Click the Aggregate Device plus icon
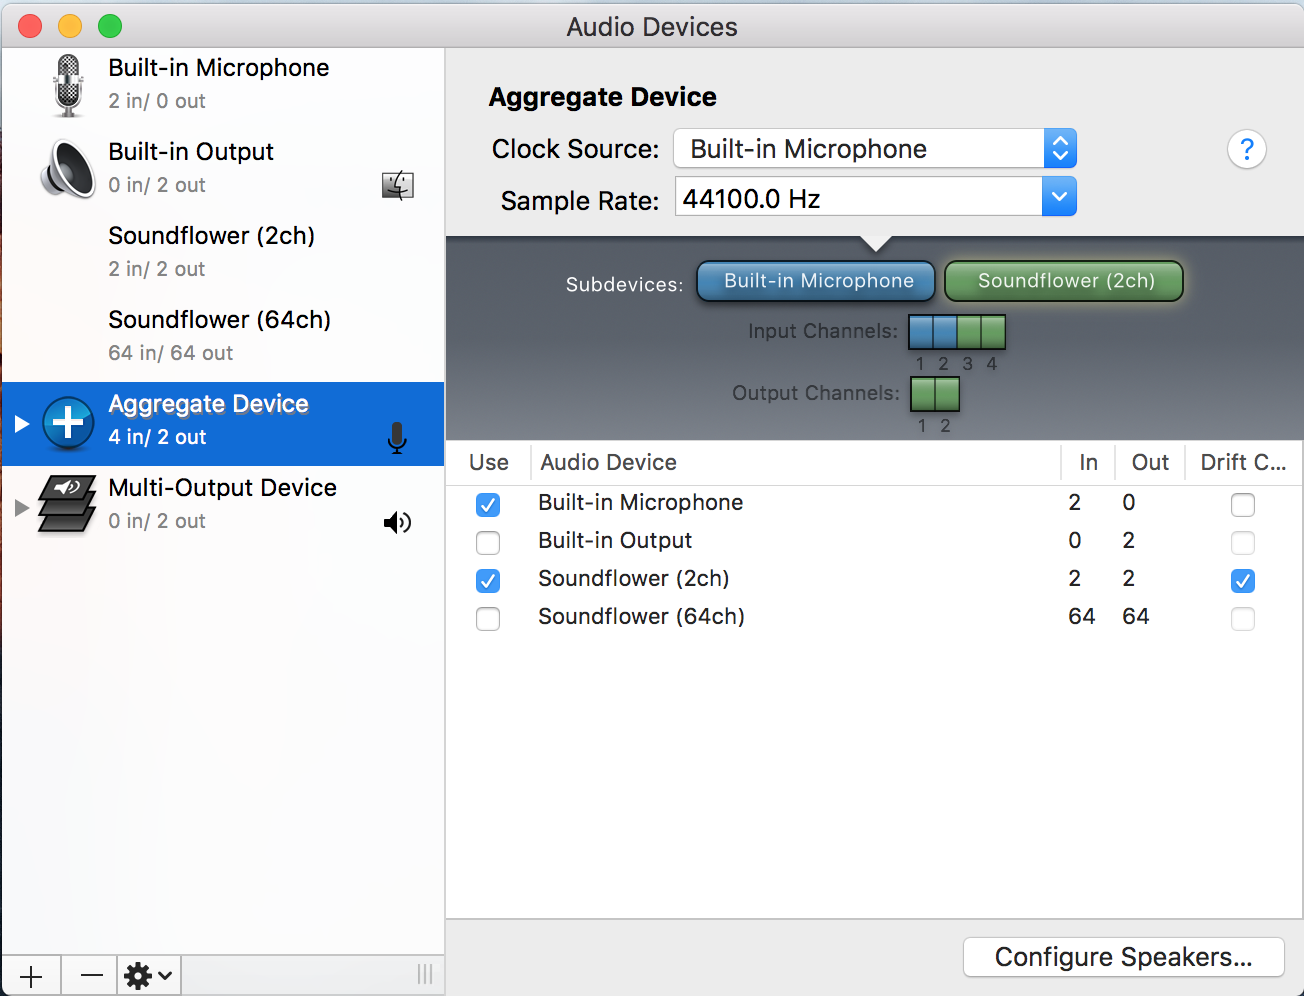 coord(68,422)
